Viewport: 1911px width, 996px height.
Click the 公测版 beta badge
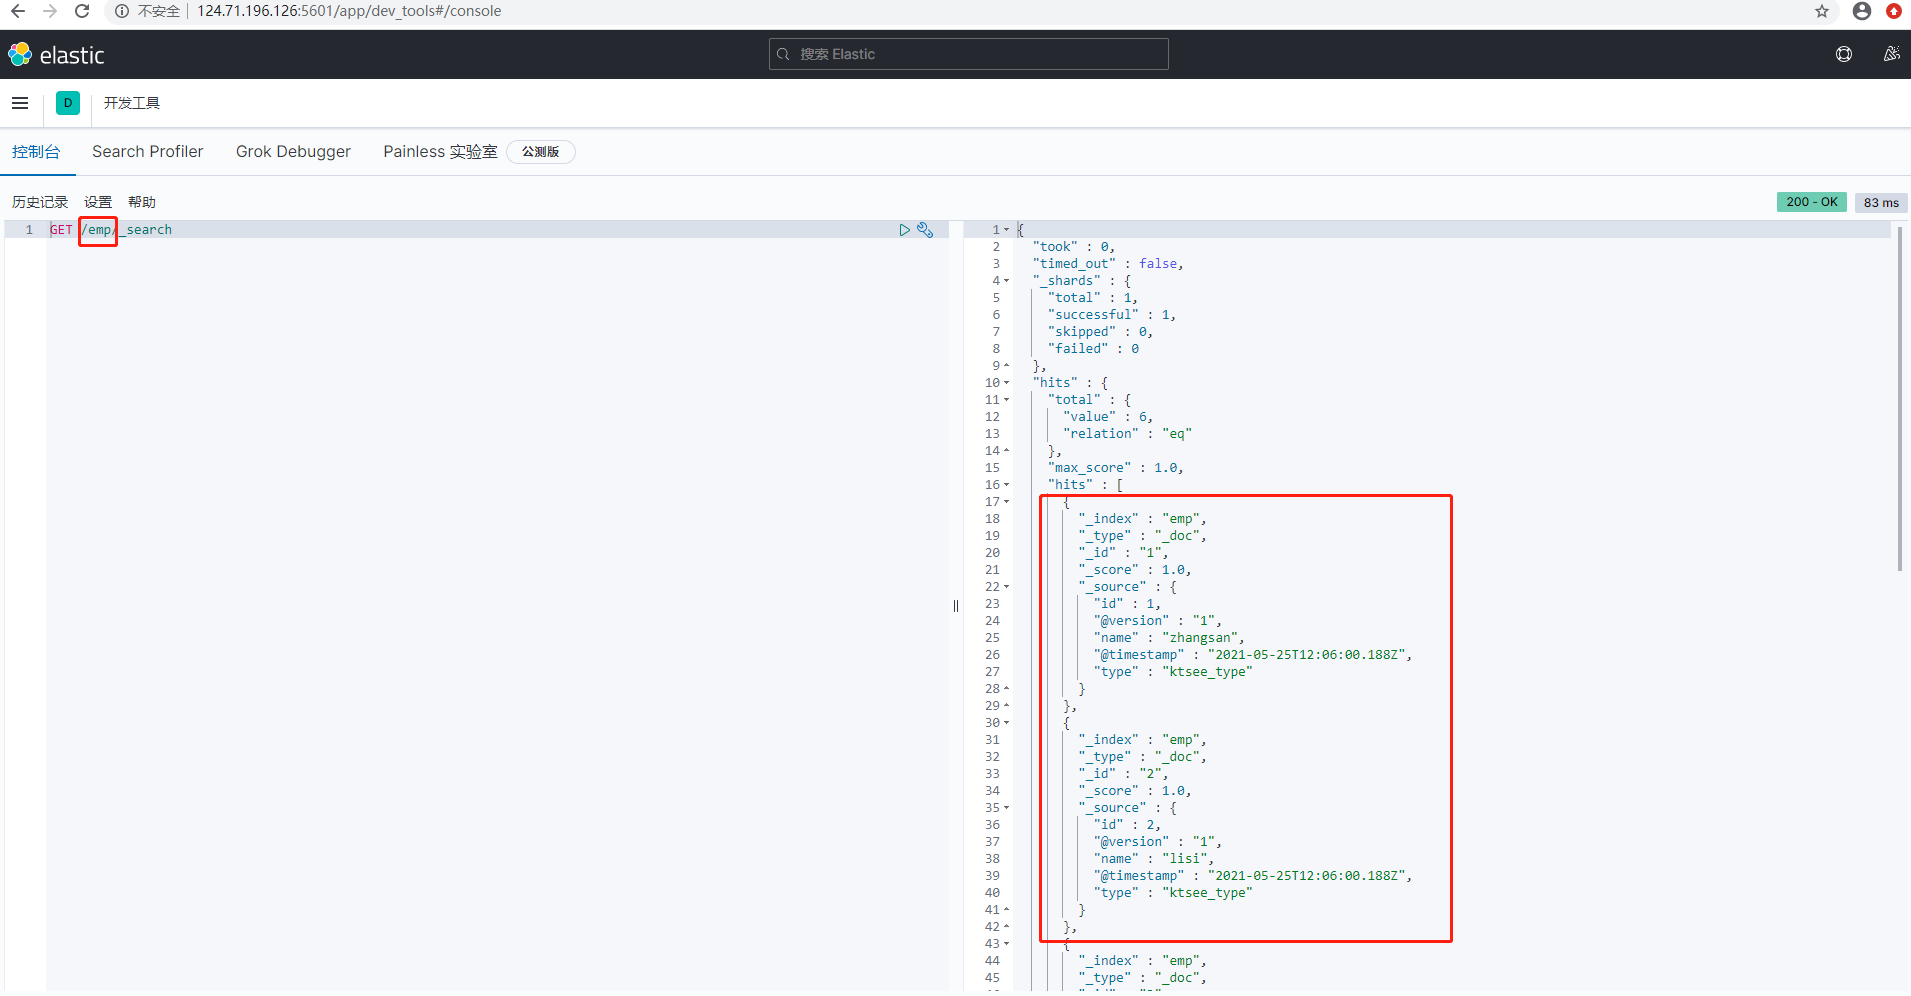tap(540, 152)
